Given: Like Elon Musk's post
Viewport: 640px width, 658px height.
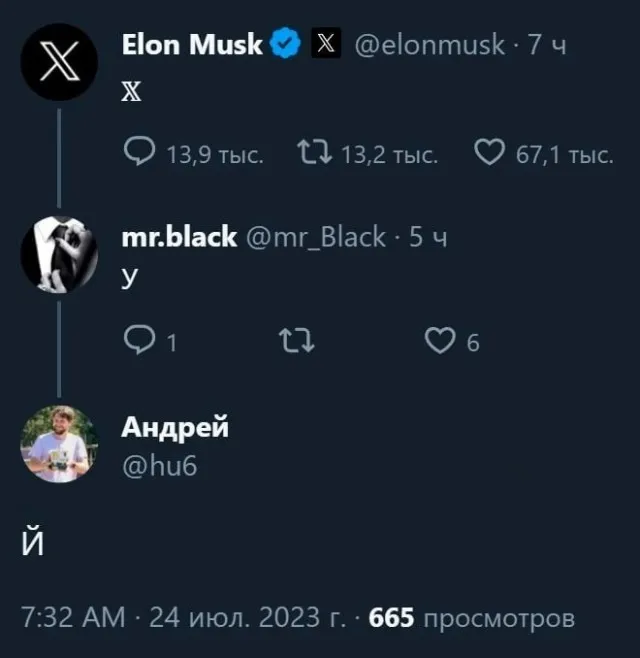Looking at the screenshot, I should pyautogui.click(x=488, y=154).
